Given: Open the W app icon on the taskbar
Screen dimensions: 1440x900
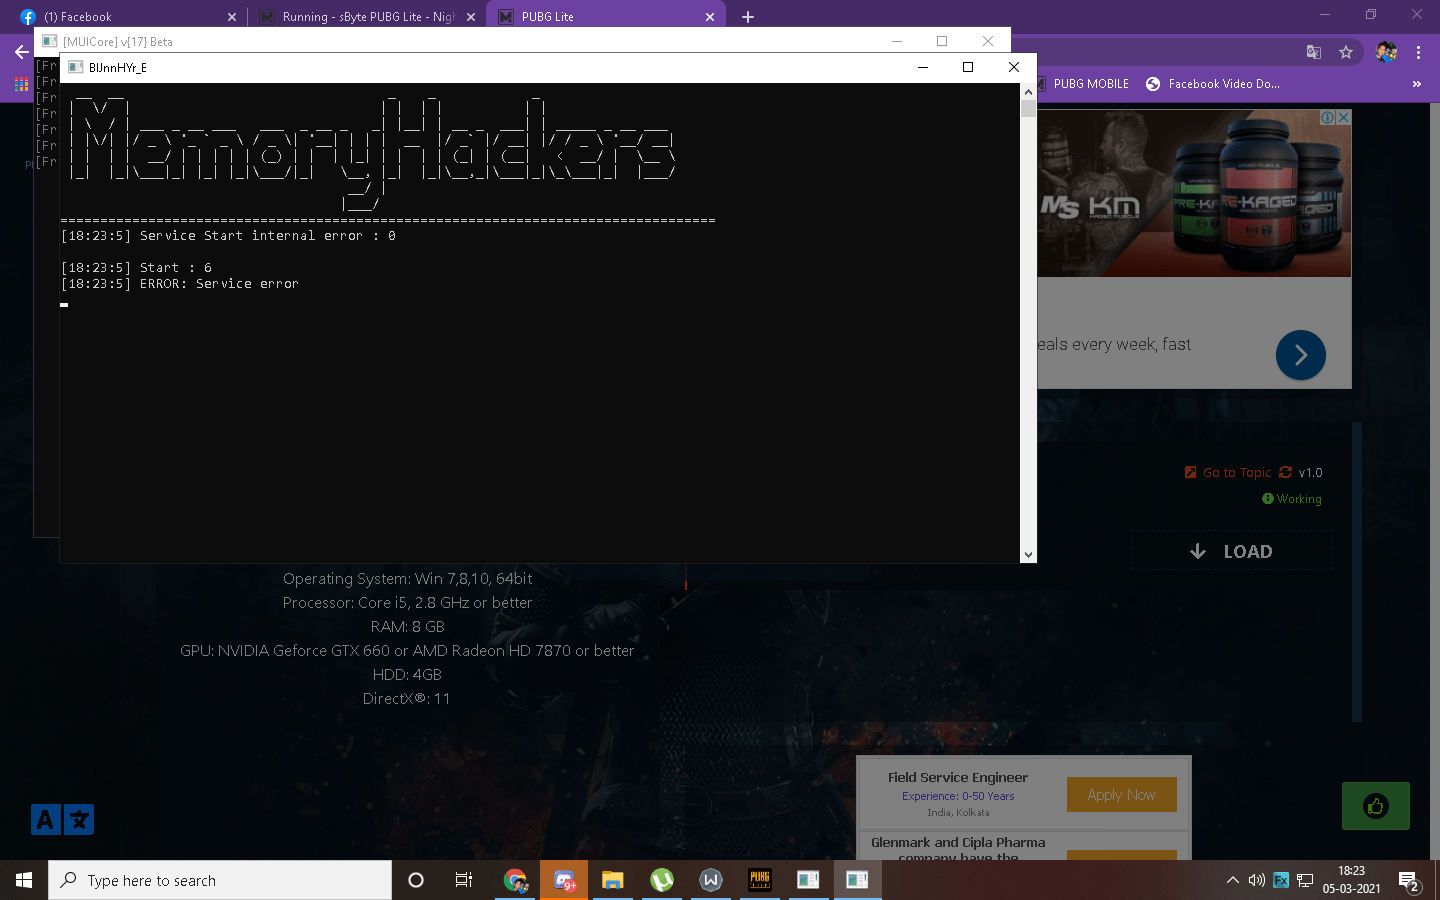Looking at the screenshot, I should pos(711,880).
